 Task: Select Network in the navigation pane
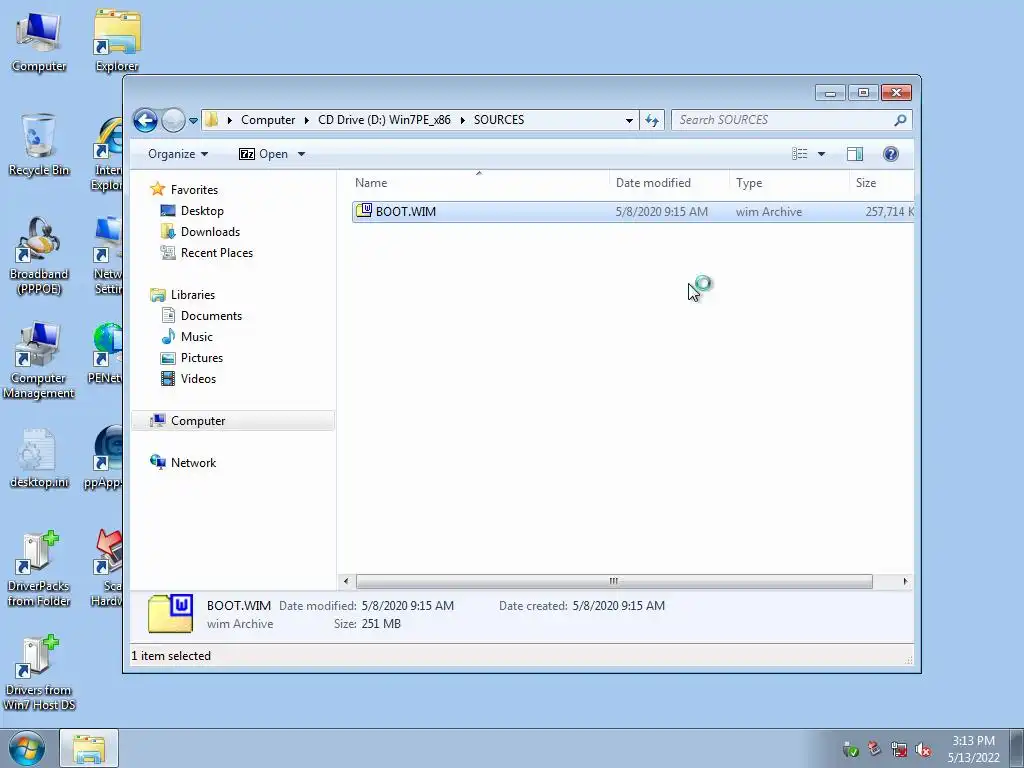click(x=193, y=462)
